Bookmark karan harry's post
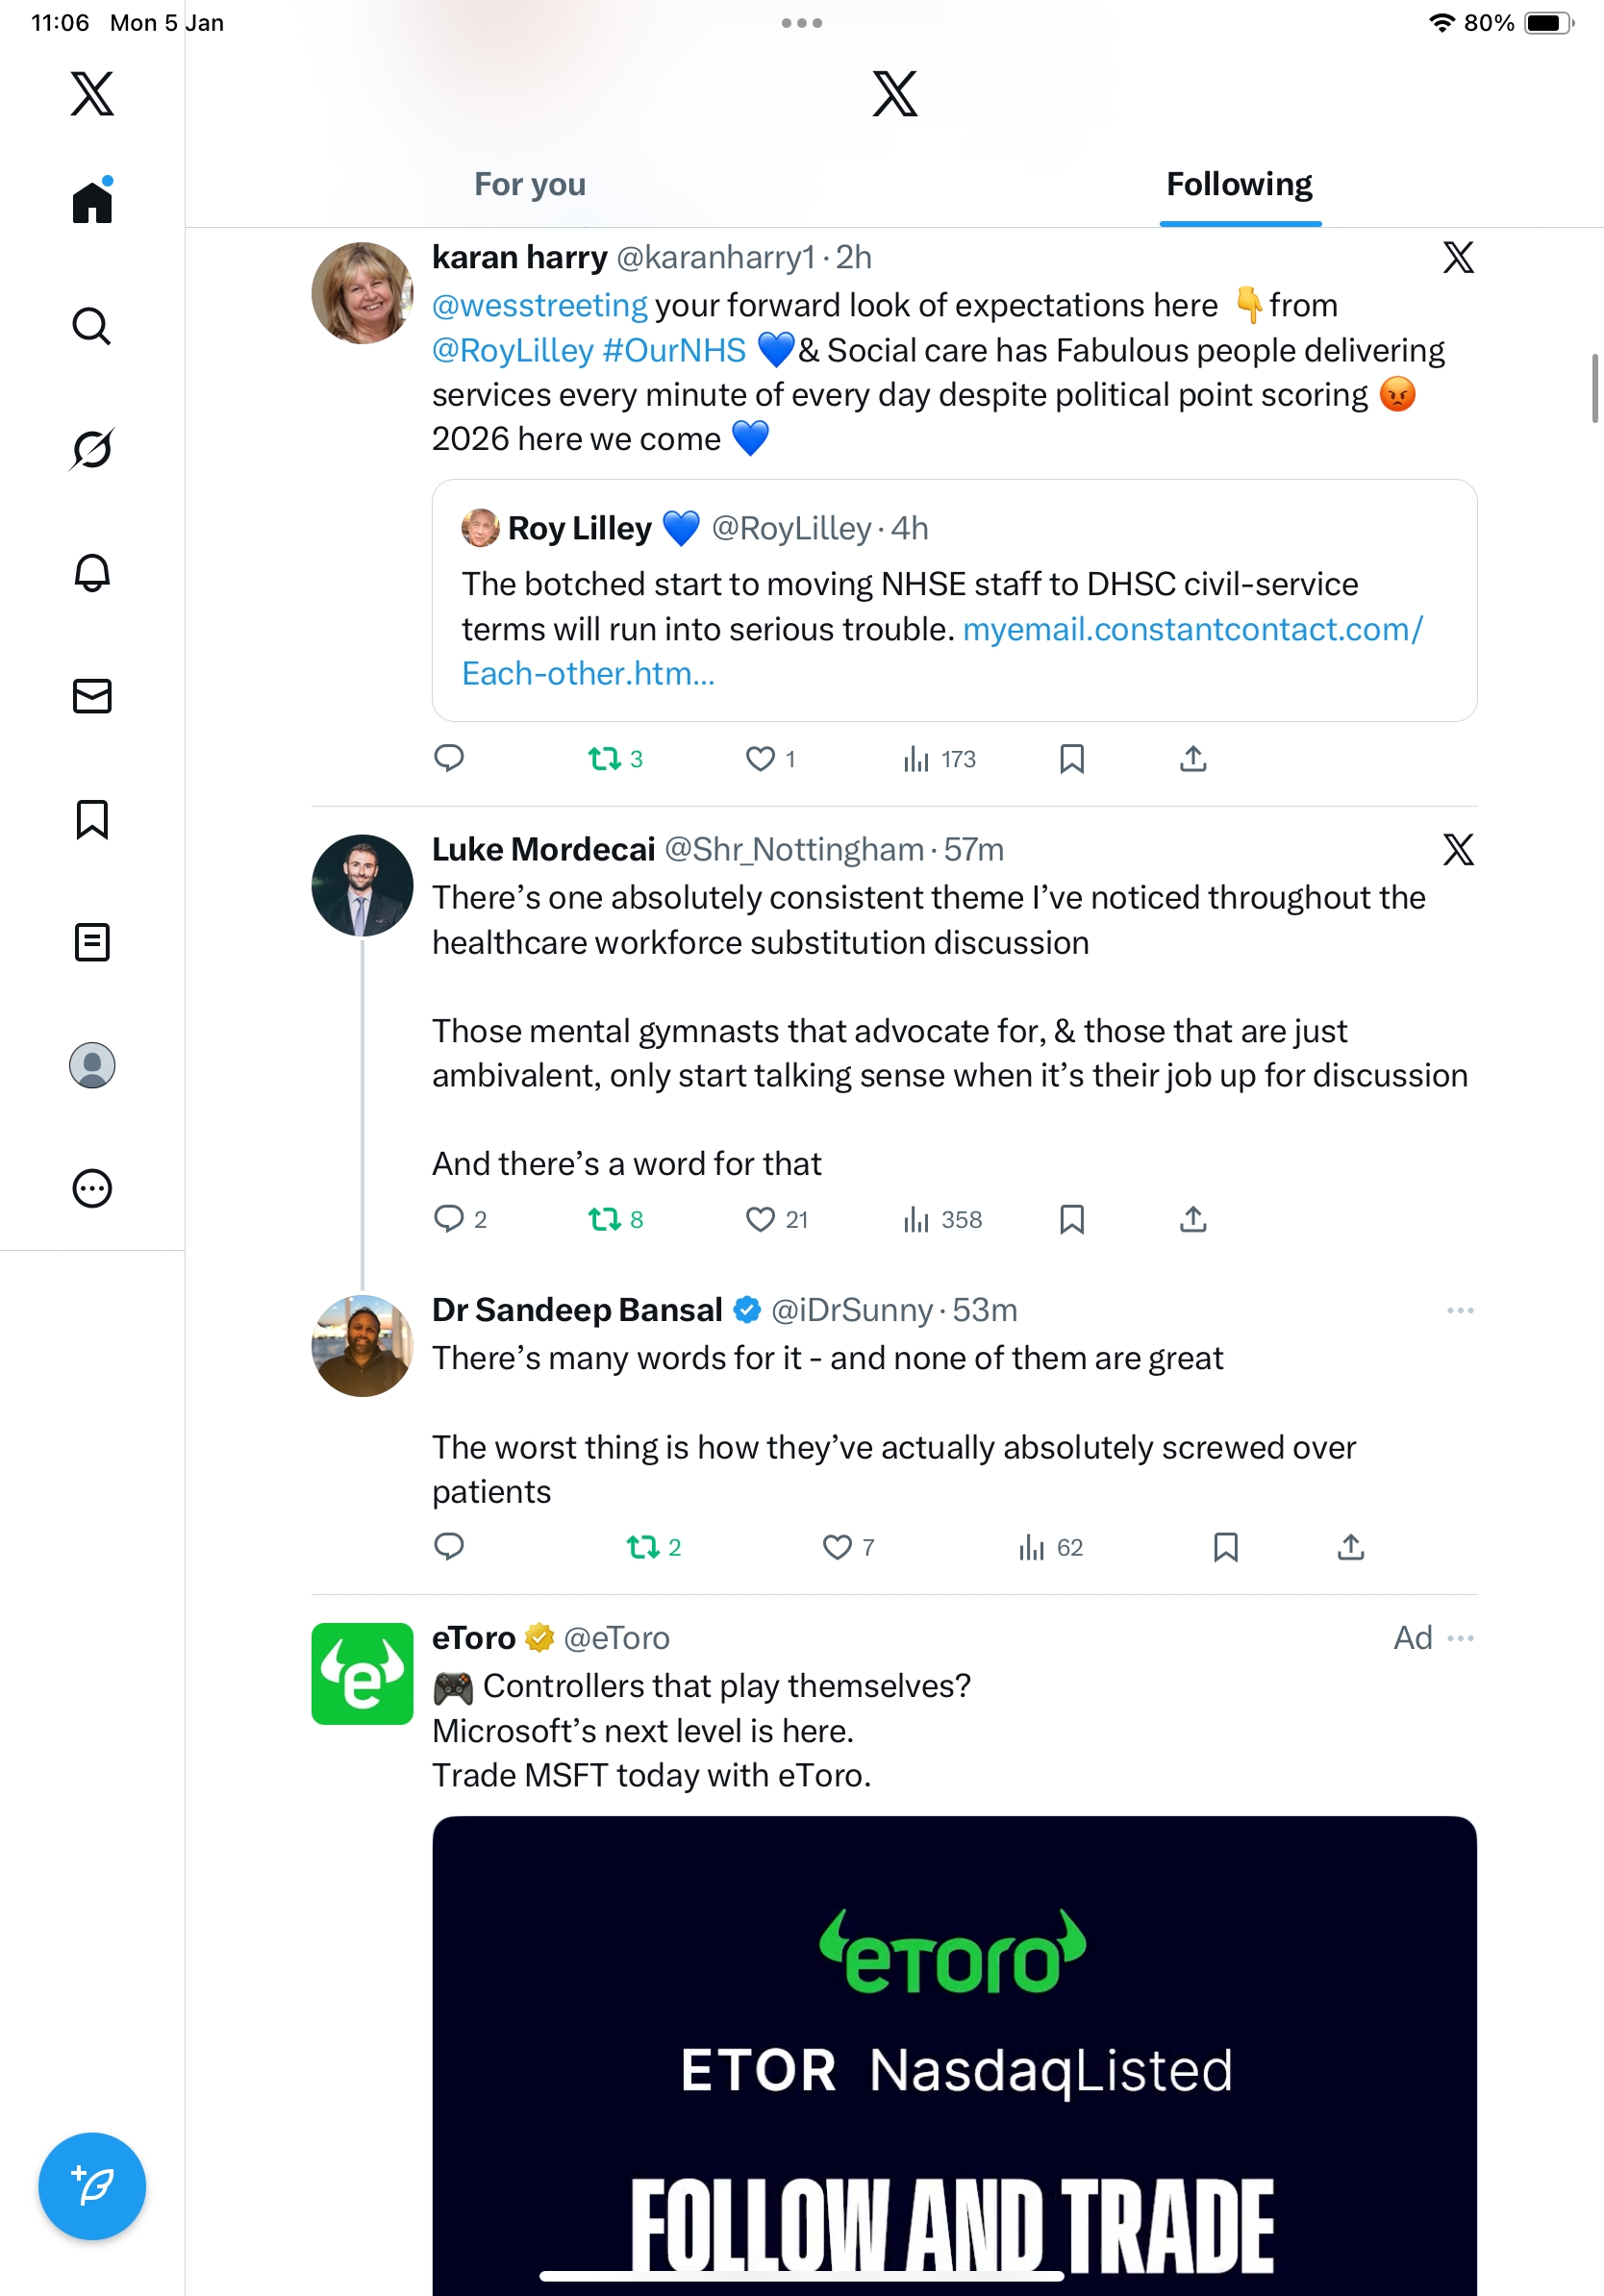 1071,759
